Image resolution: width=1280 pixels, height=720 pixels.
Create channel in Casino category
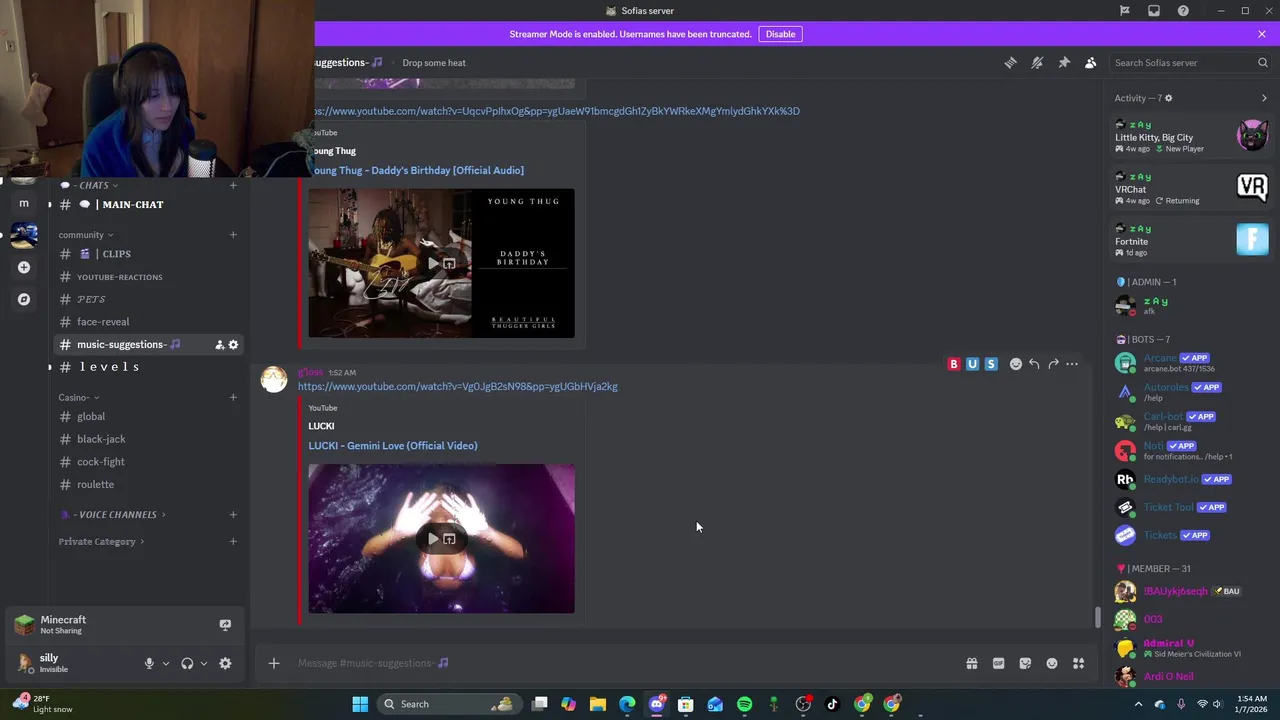233,397
